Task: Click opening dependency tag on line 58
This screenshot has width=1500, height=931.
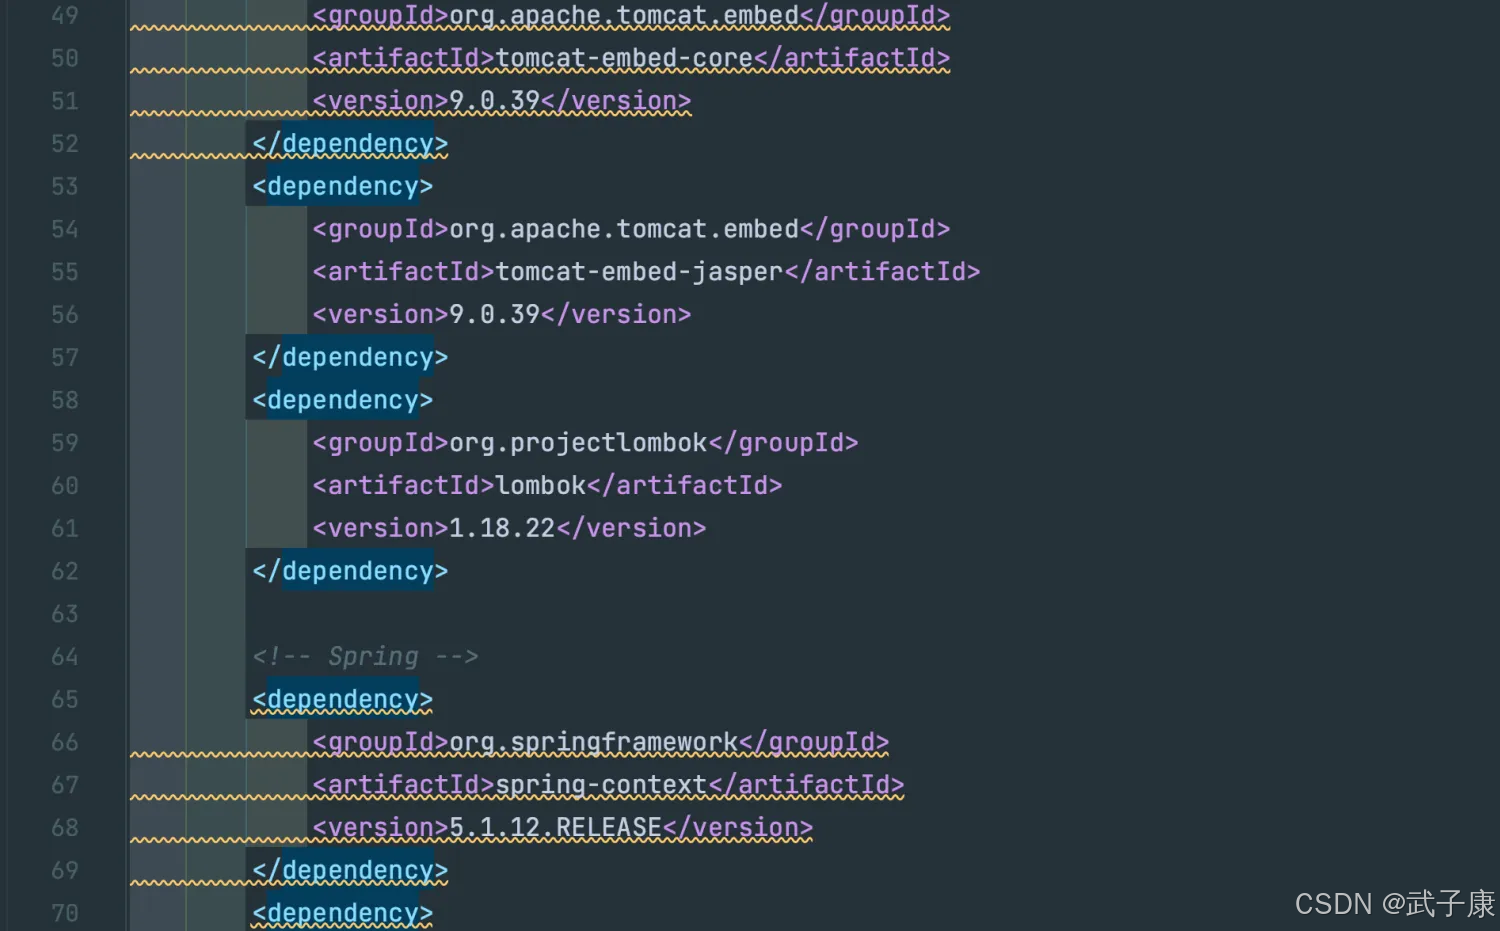Action: pyautogui.click(x=342, y=401)
